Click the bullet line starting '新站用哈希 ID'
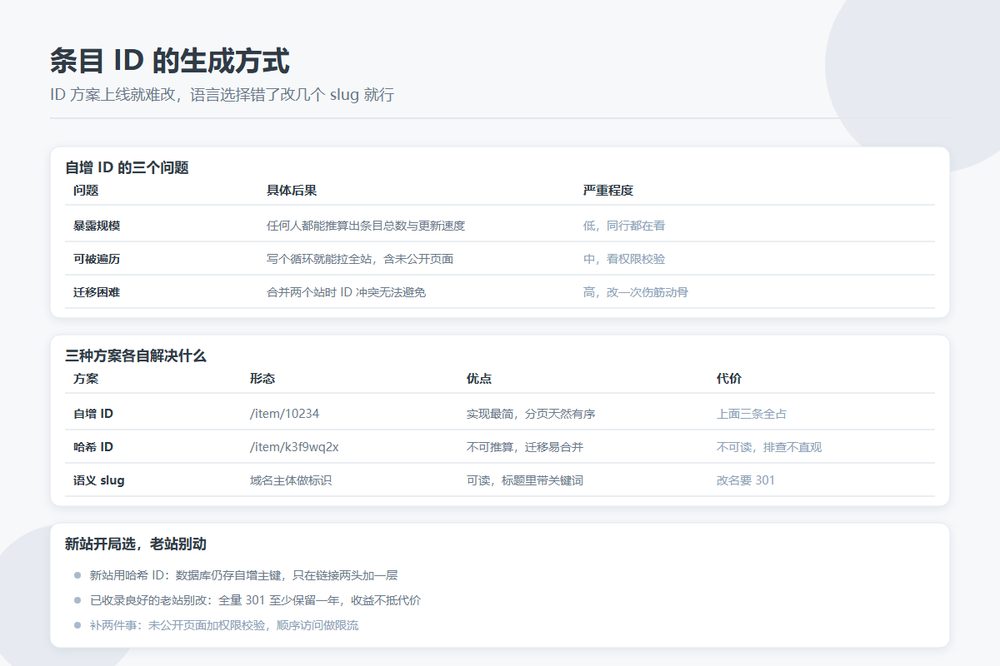The height and width of the screenshot is (666, 1000). 244,575
